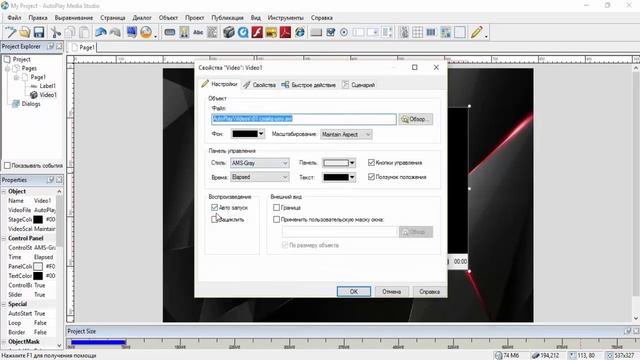Collapse the Special properties section
The width and height of the screenshot is (640, 360).
tap(4, 304)
